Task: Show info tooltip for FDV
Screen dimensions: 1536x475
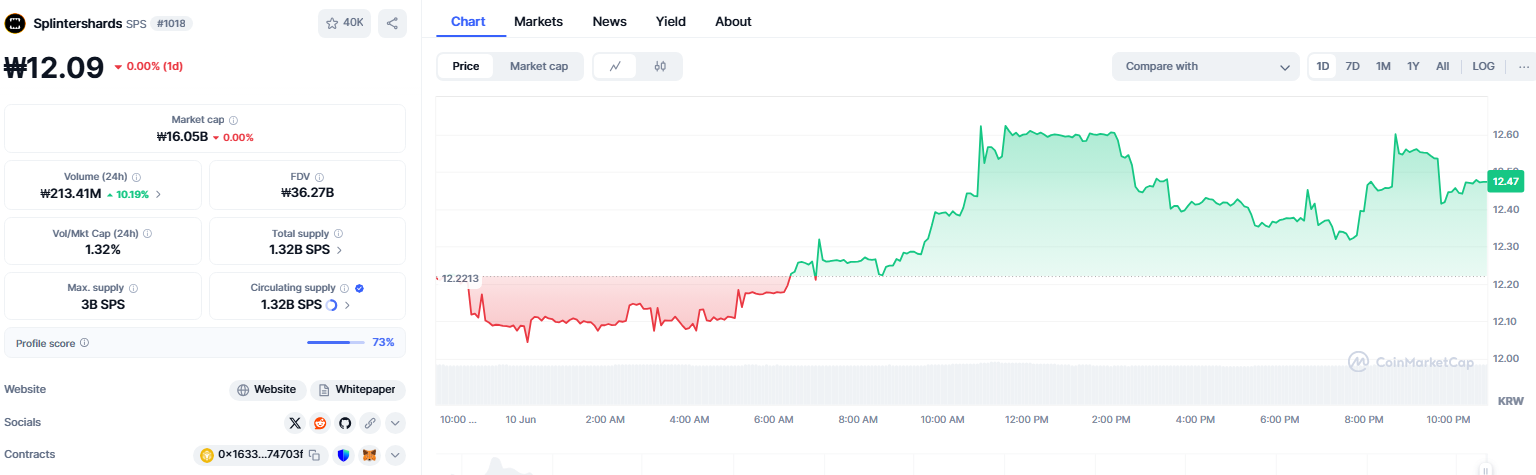Action: pyautogui.click(x=318, y=177)
